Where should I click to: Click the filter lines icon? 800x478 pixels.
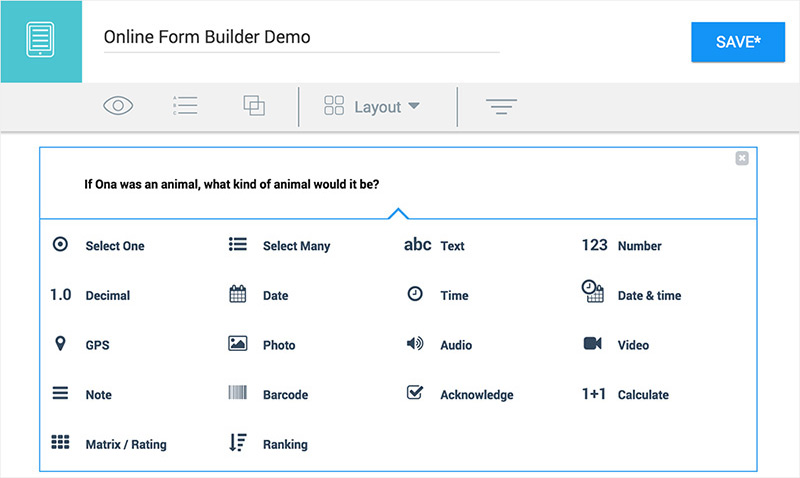coord(502,106)
